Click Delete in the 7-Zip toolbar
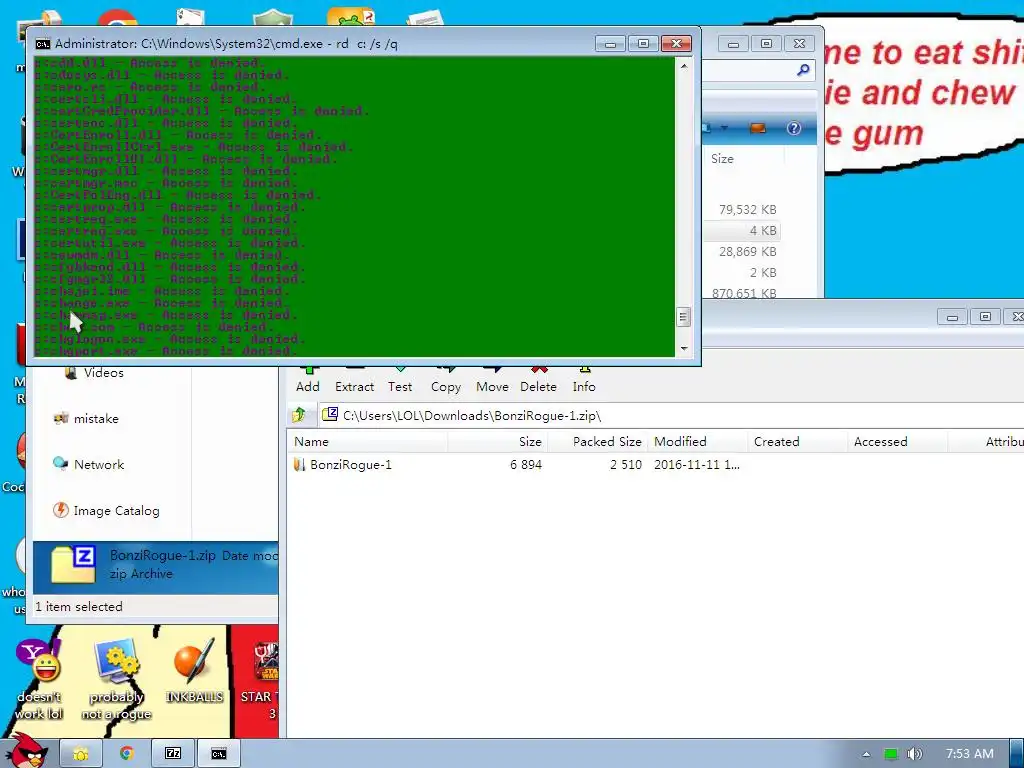Screen dimensions: 1024x768 [538, 381]
